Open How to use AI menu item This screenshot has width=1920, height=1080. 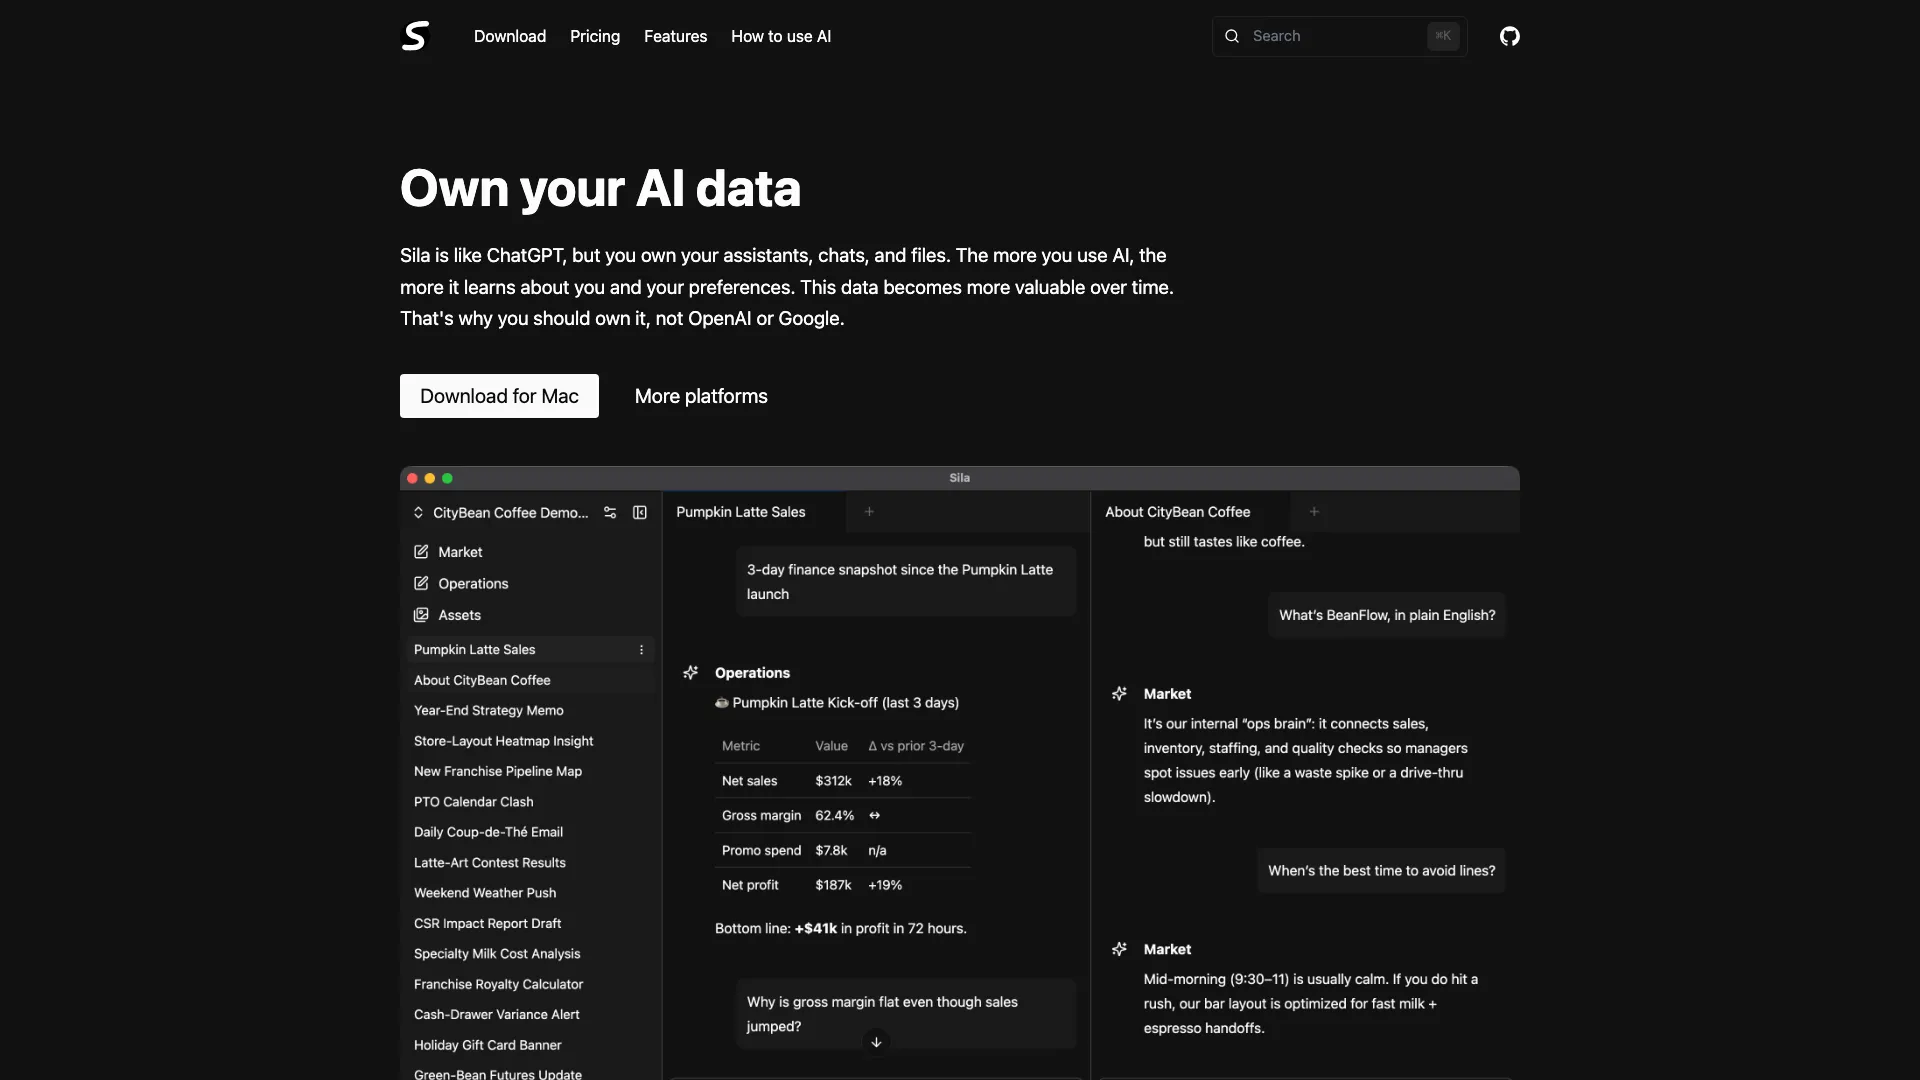(x=781, y=36)
